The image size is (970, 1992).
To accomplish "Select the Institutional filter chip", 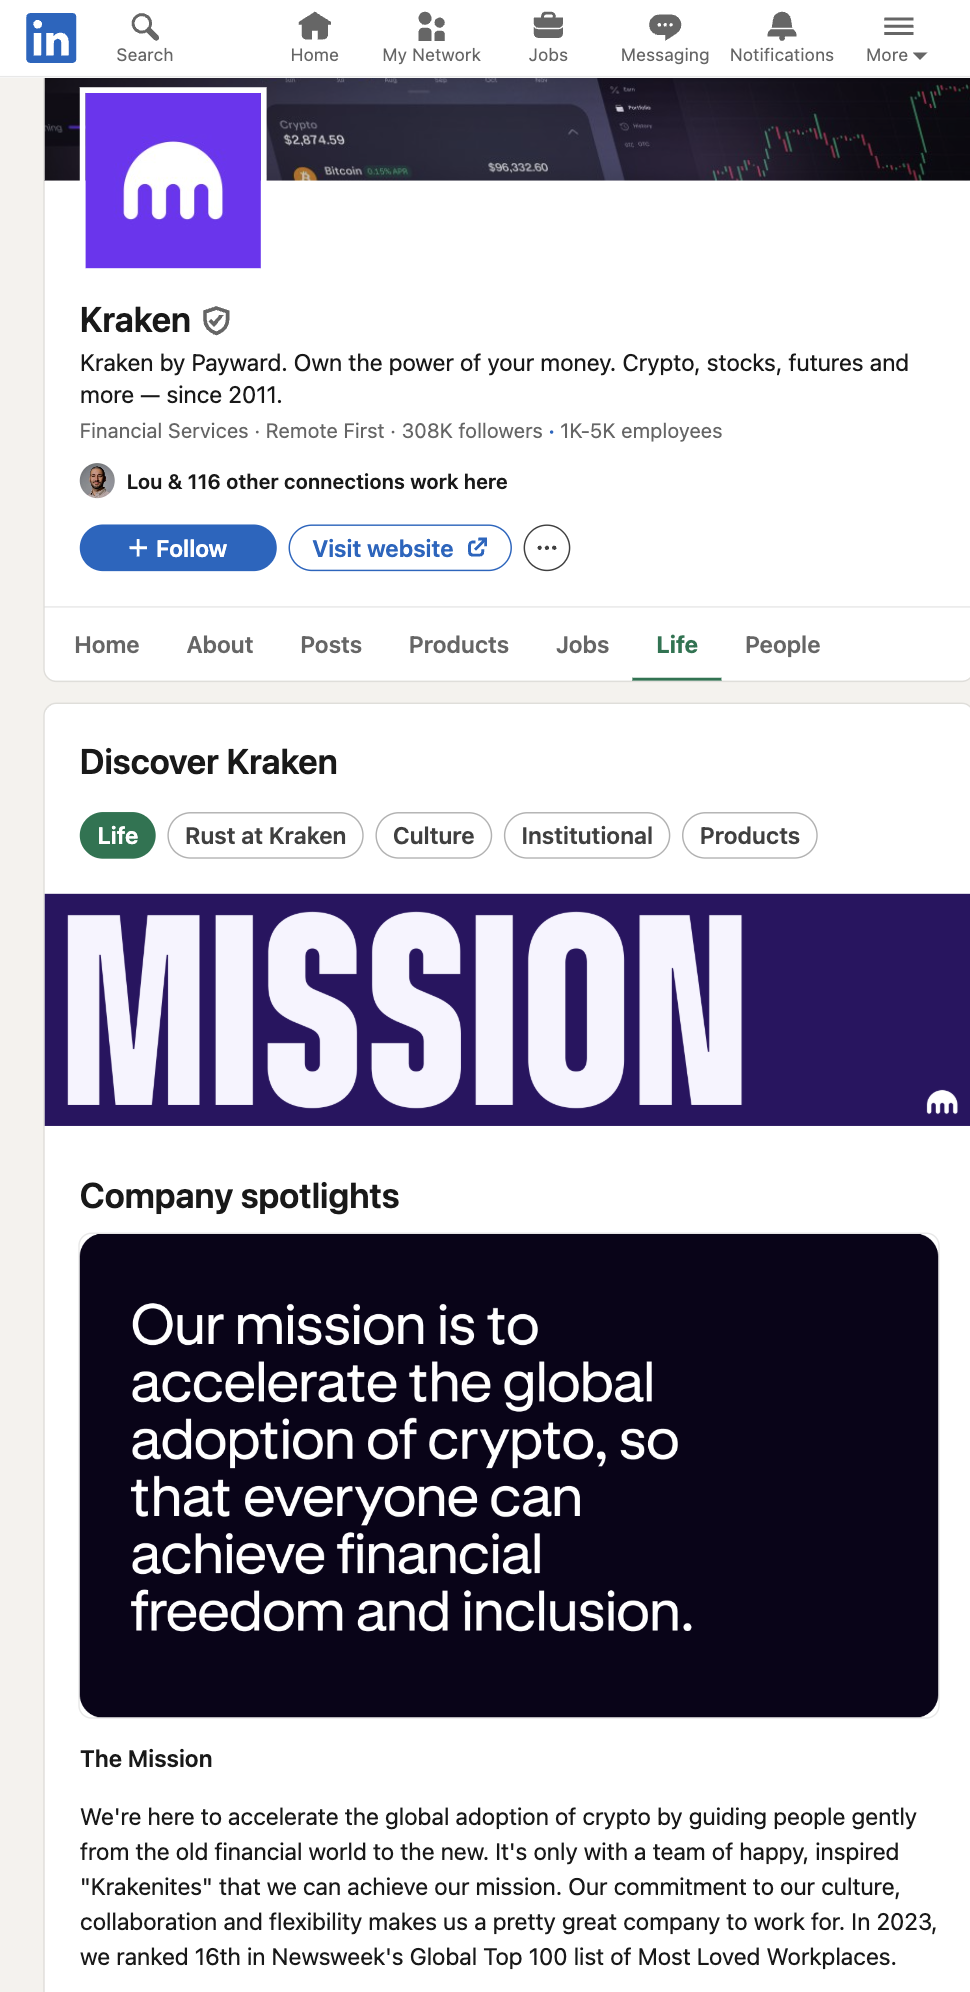I will point(587,836).
